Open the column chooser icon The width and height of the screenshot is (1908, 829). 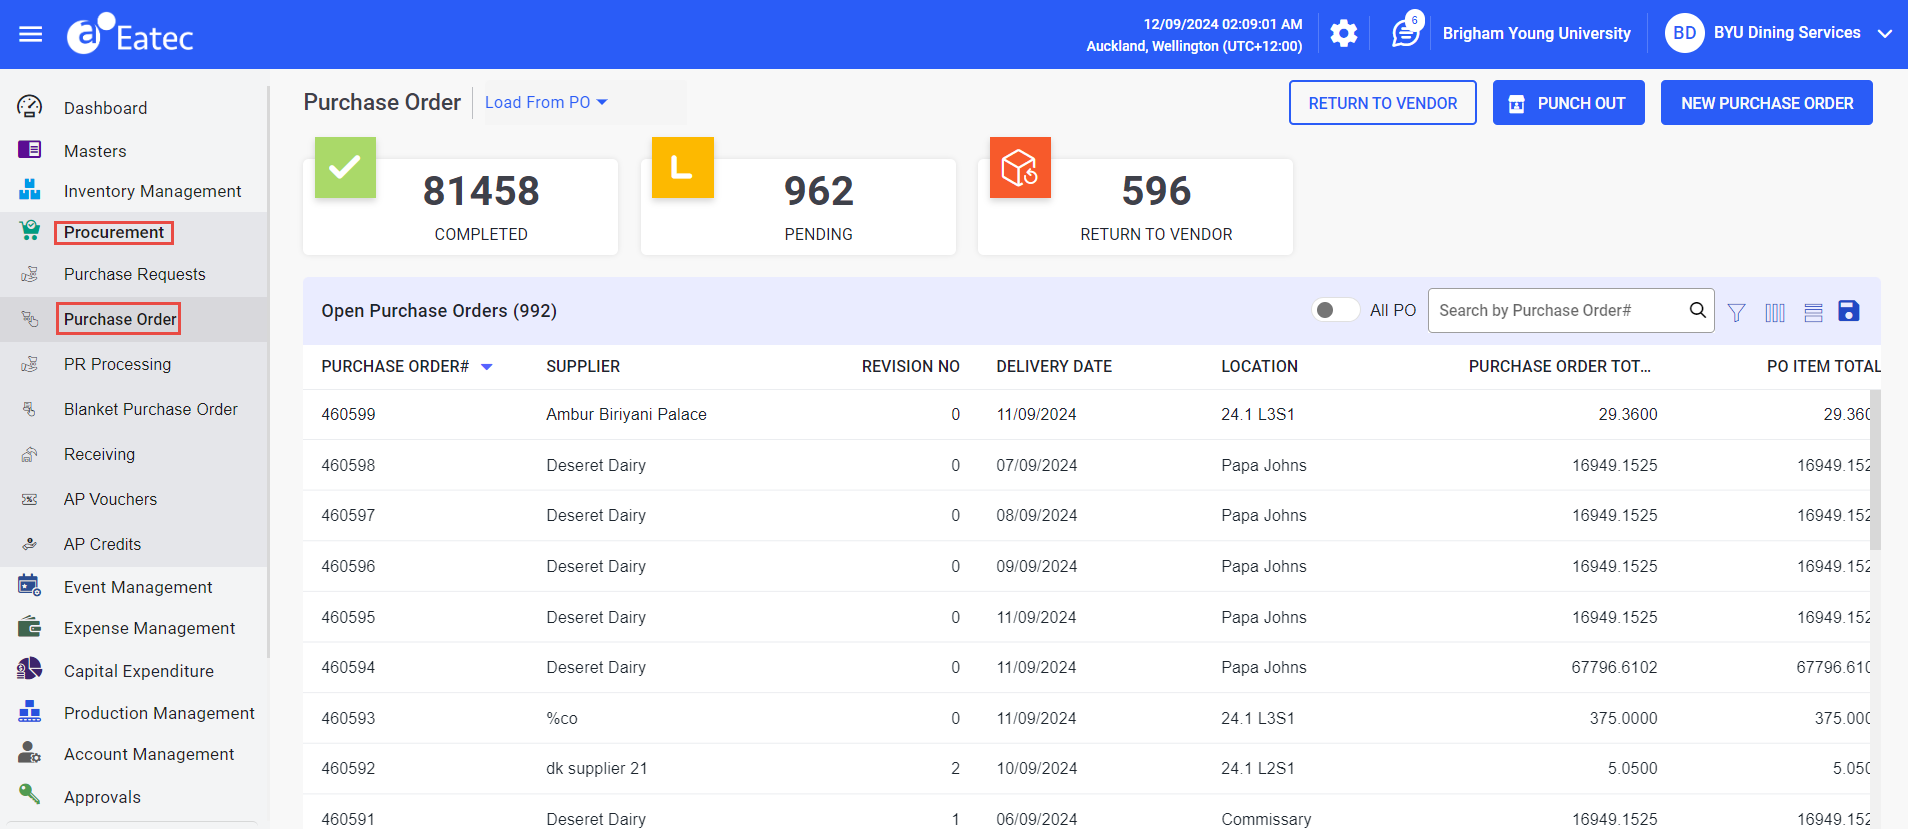coord(1775,312)
